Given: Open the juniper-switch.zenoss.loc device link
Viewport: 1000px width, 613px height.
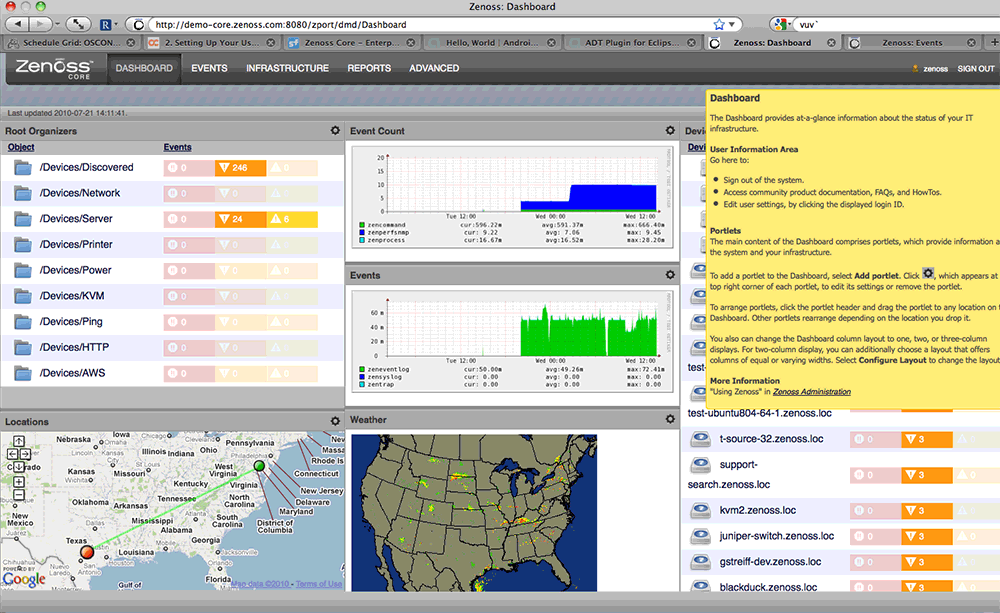Looking at the screenshot, I should 777,536.
